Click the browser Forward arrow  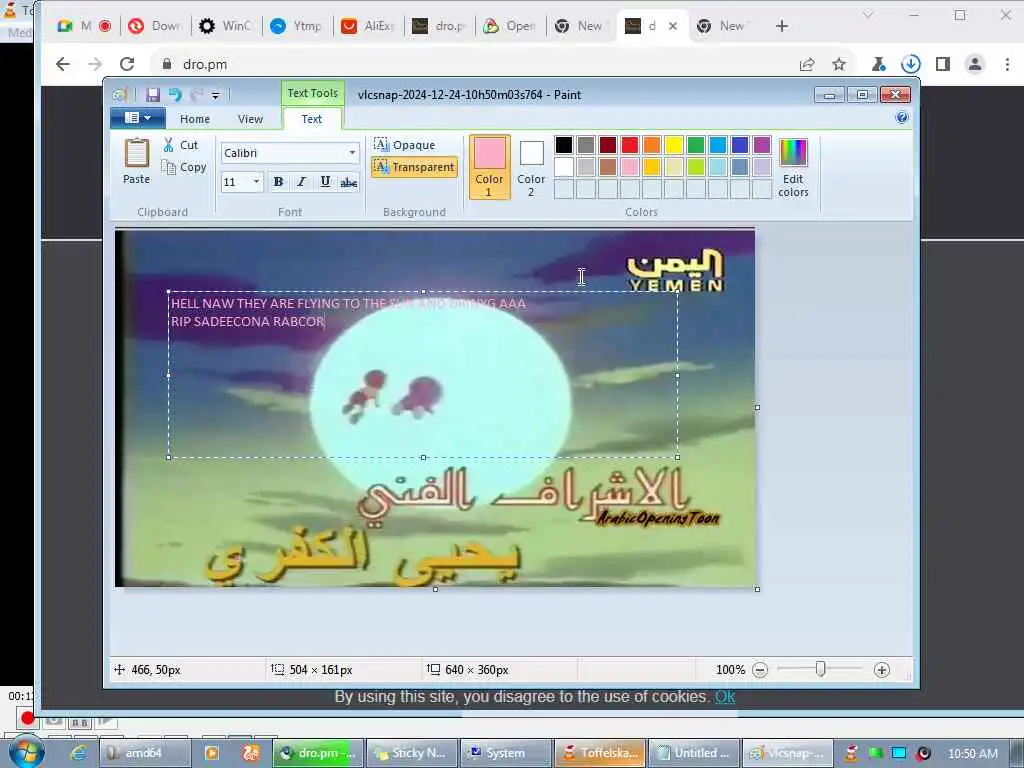point(95,64)
